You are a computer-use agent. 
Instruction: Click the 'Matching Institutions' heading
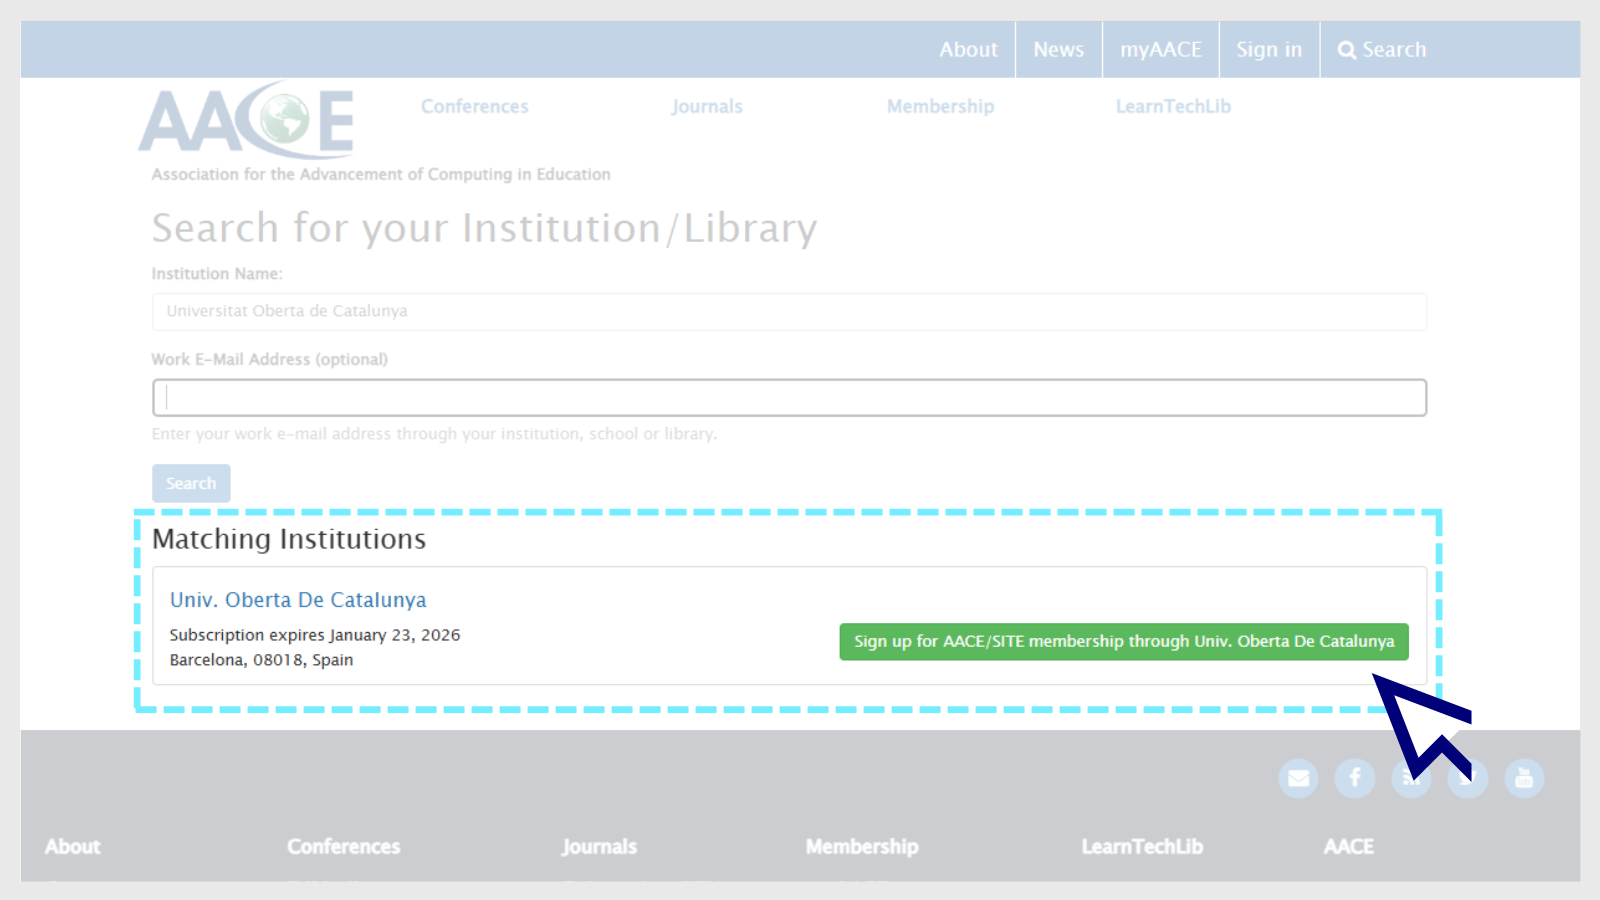289,539
